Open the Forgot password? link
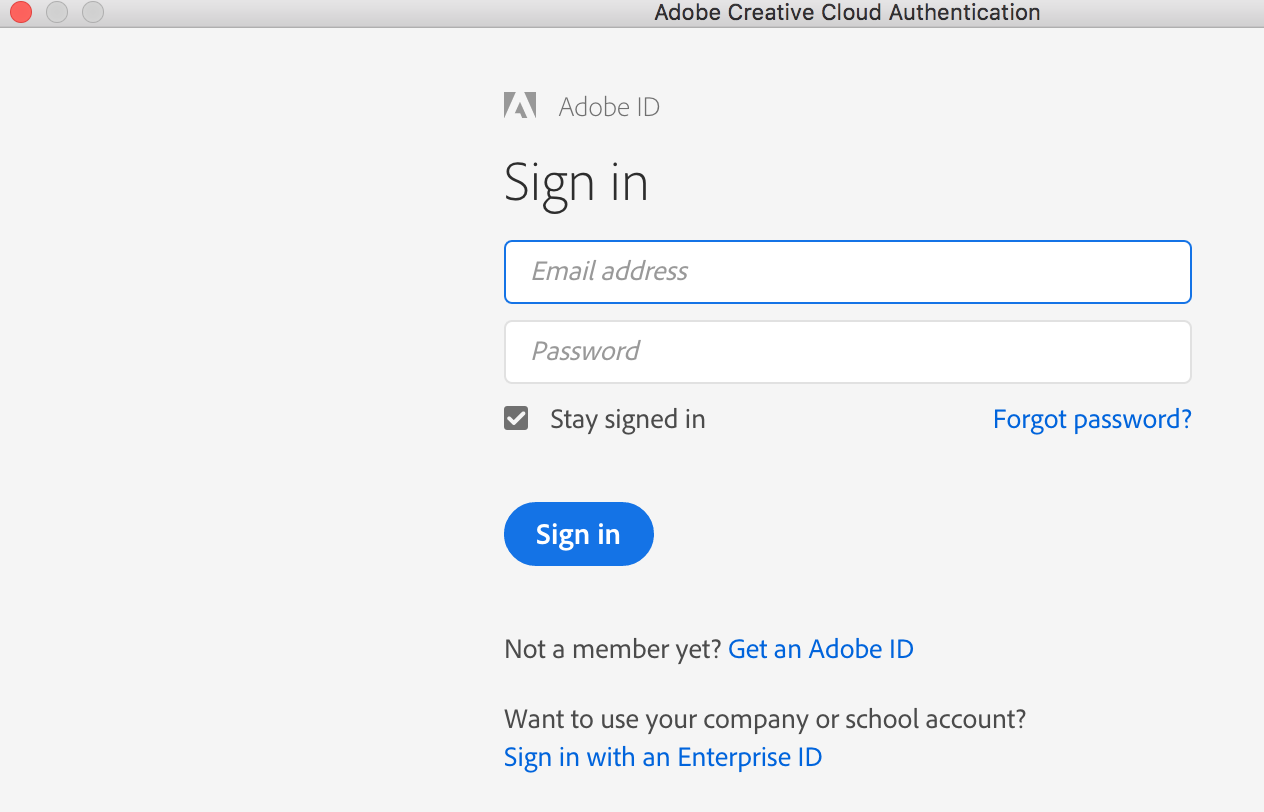 point(1092,419)
